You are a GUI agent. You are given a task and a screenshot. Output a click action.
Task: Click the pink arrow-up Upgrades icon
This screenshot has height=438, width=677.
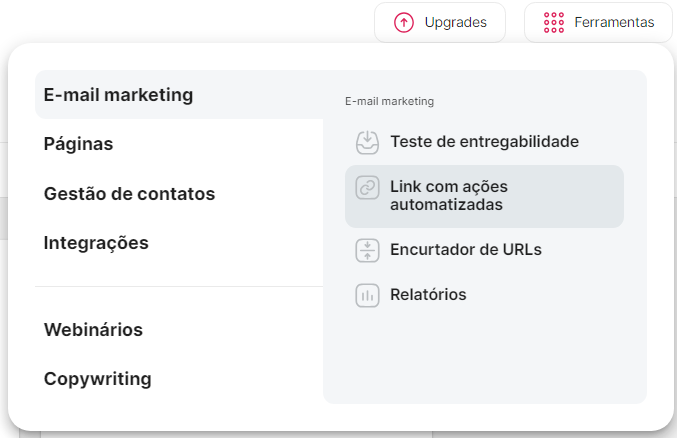click(404, 22)
